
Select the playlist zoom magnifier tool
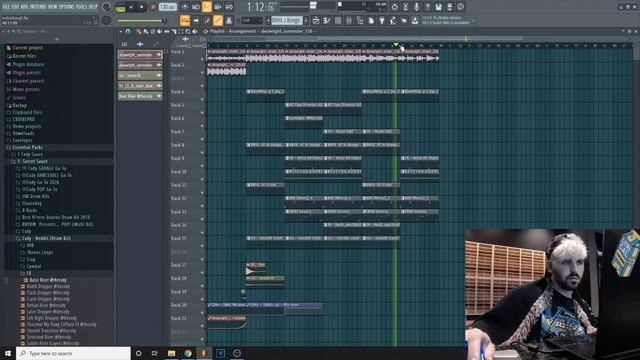[x=188, y=31]
